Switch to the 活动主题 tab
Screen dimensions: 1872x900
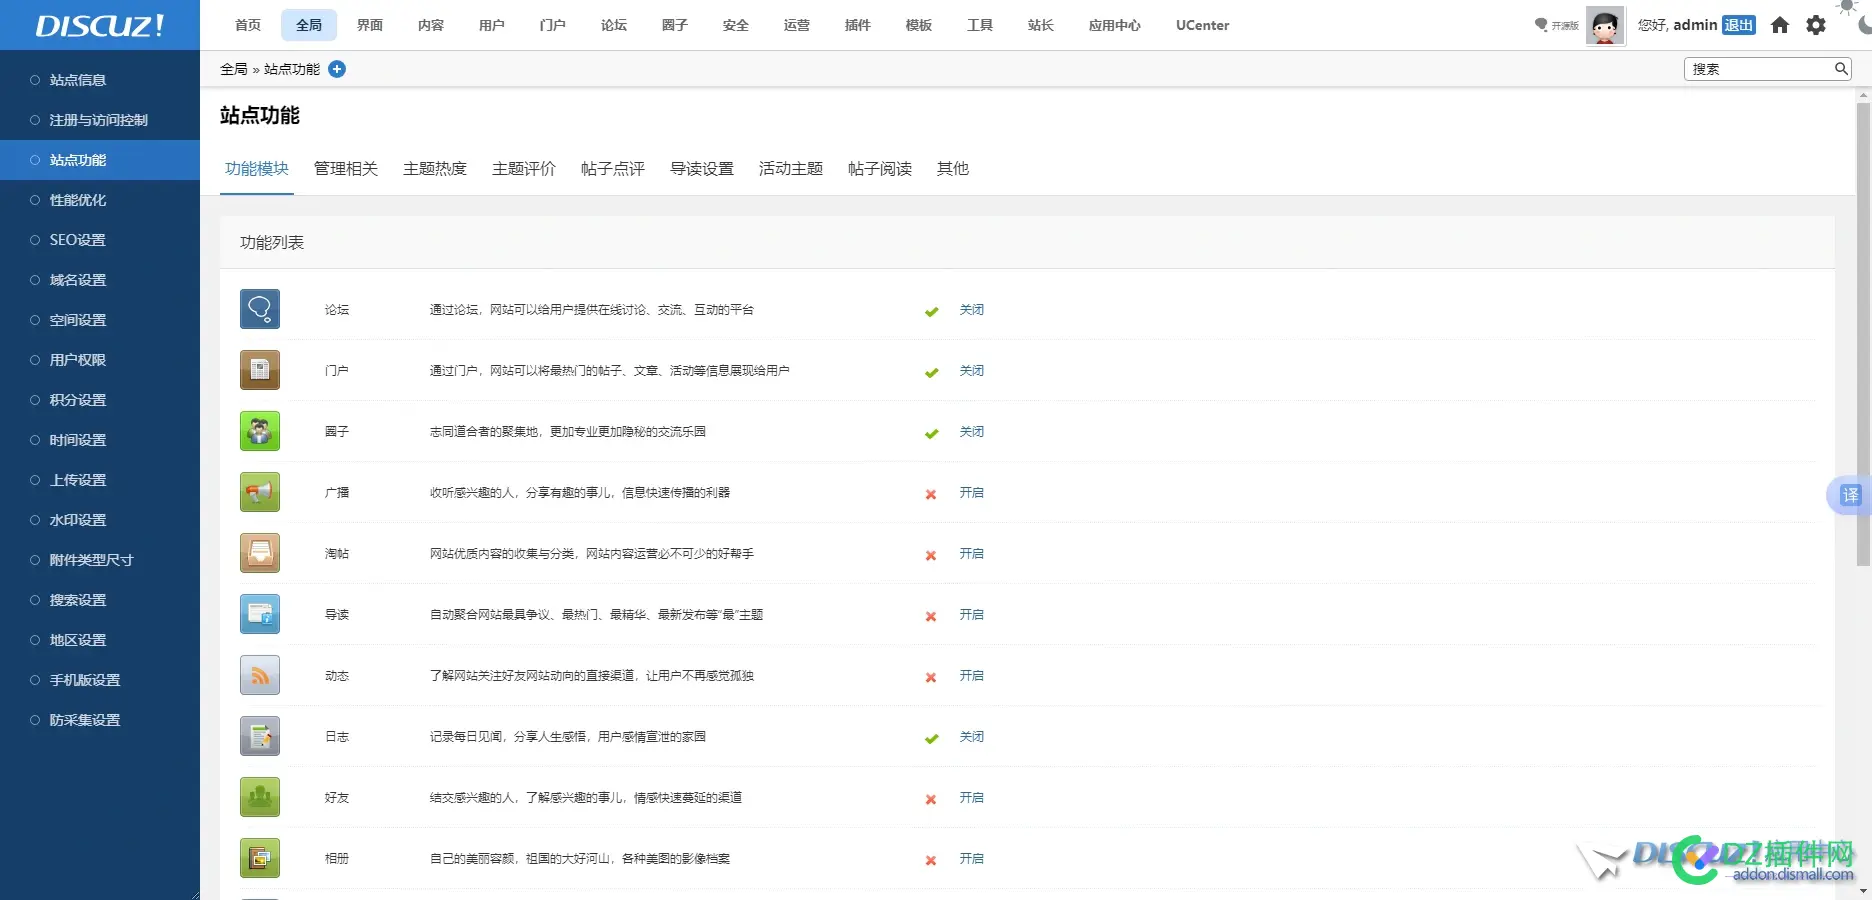pos(791,169)
